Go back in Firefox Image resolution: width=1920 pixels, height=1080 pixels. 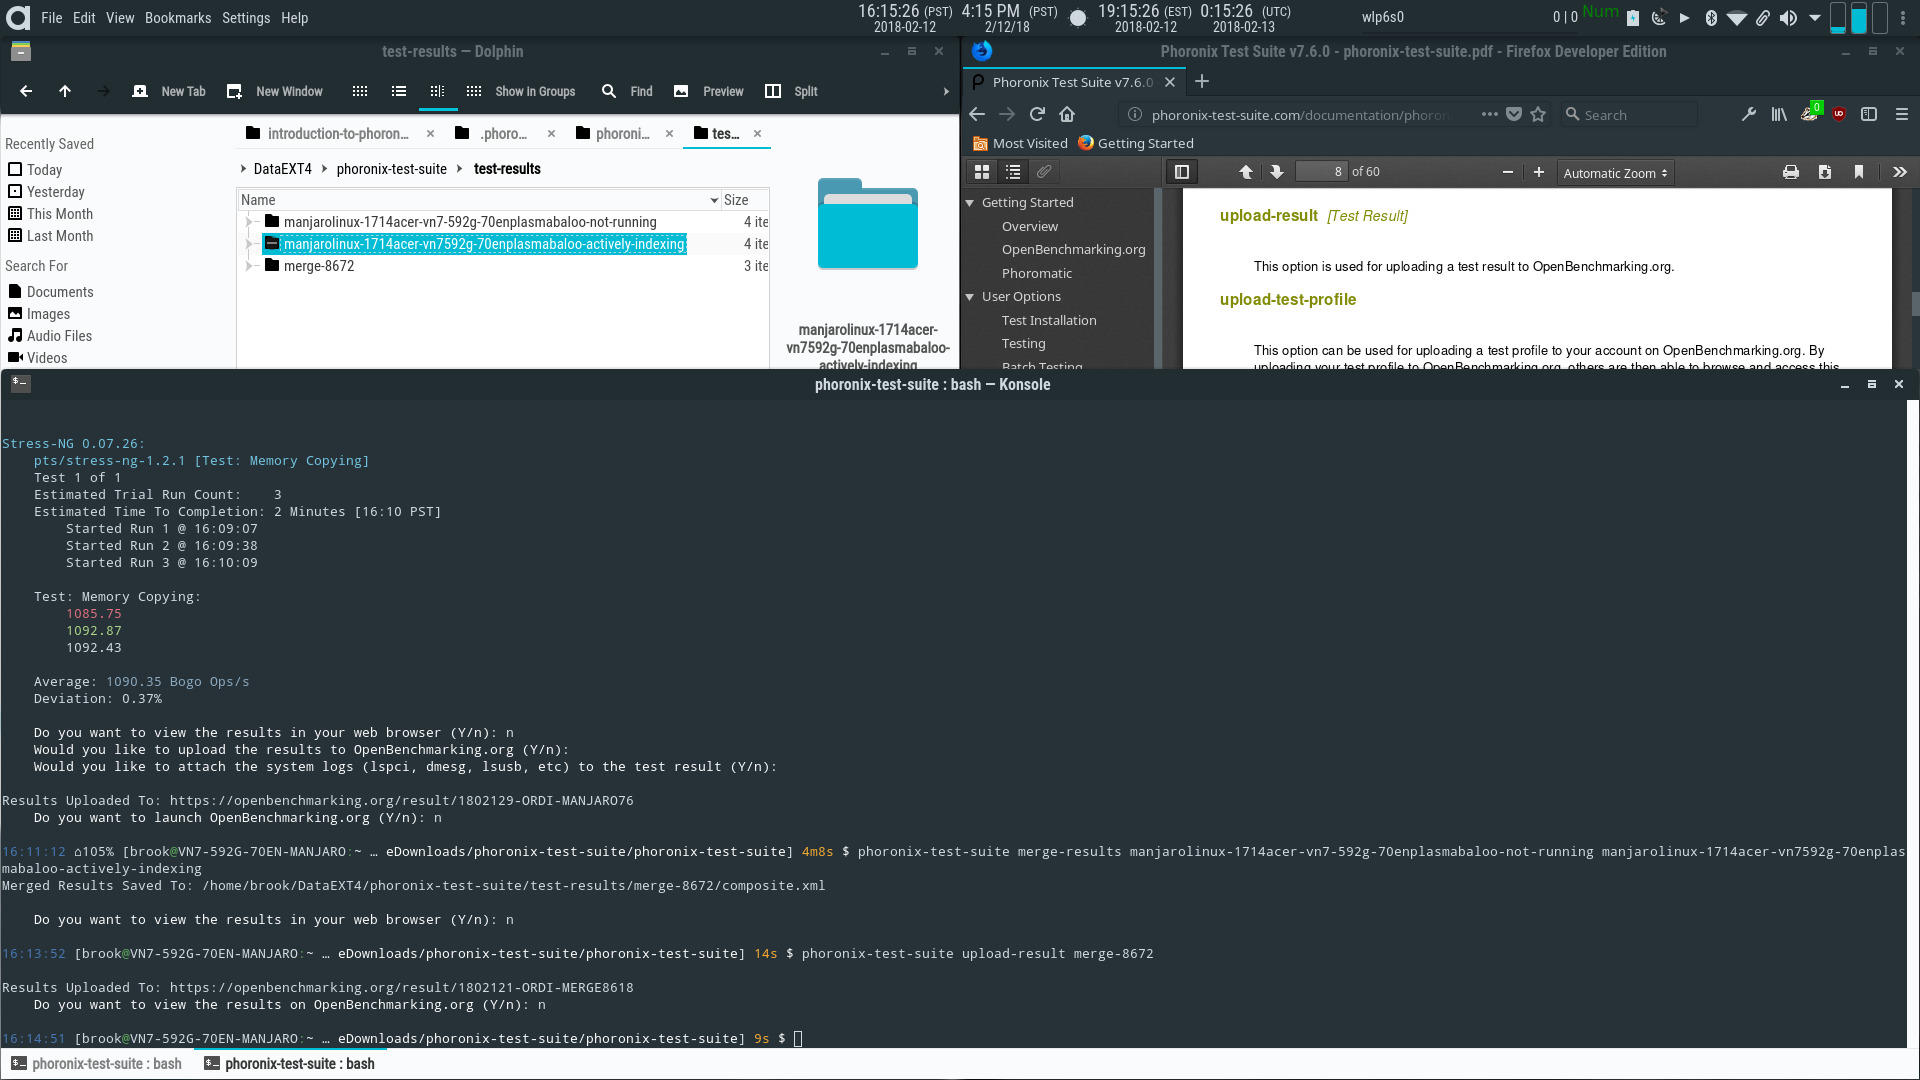(x=977, y=114)
